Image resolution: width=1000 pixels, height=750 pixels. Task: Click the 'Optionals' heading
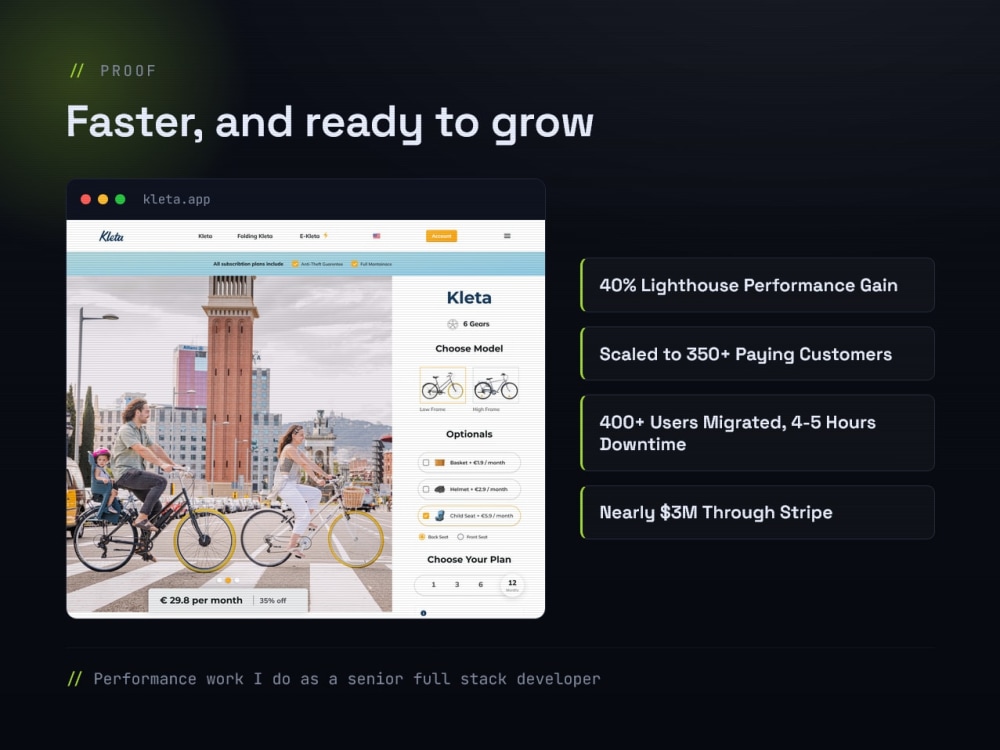(469, 434)
